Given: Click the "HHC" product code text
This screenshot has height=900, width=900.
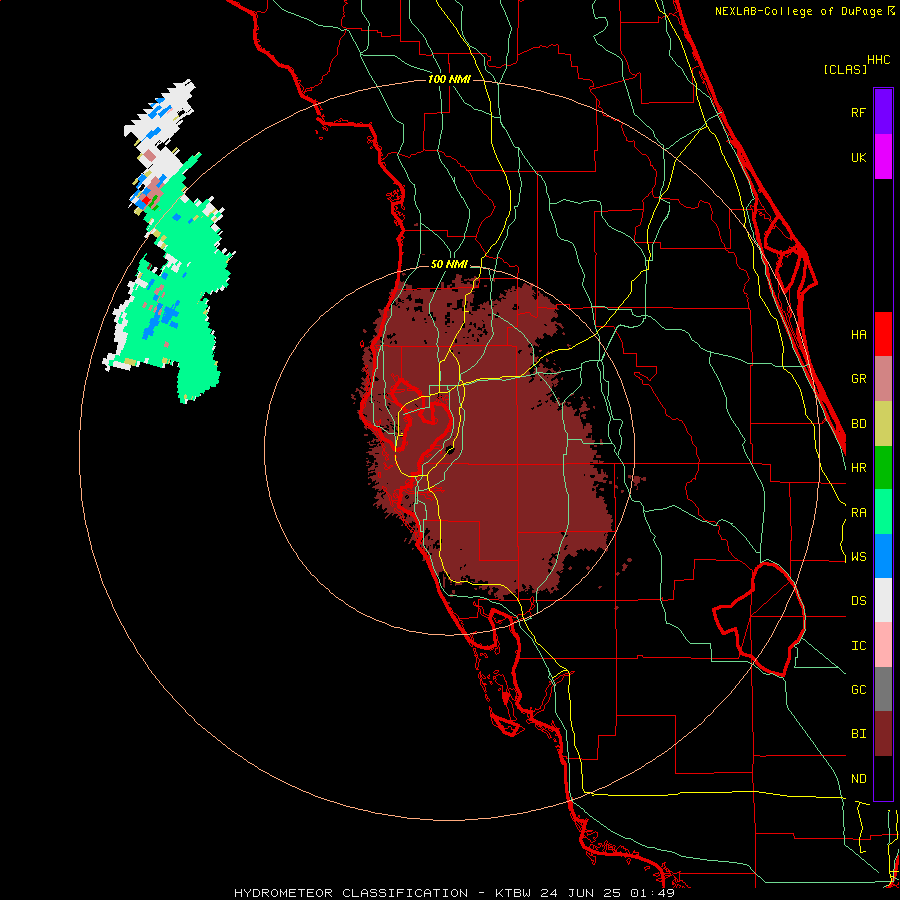Looking at the screenshot, I should [879, 60].
